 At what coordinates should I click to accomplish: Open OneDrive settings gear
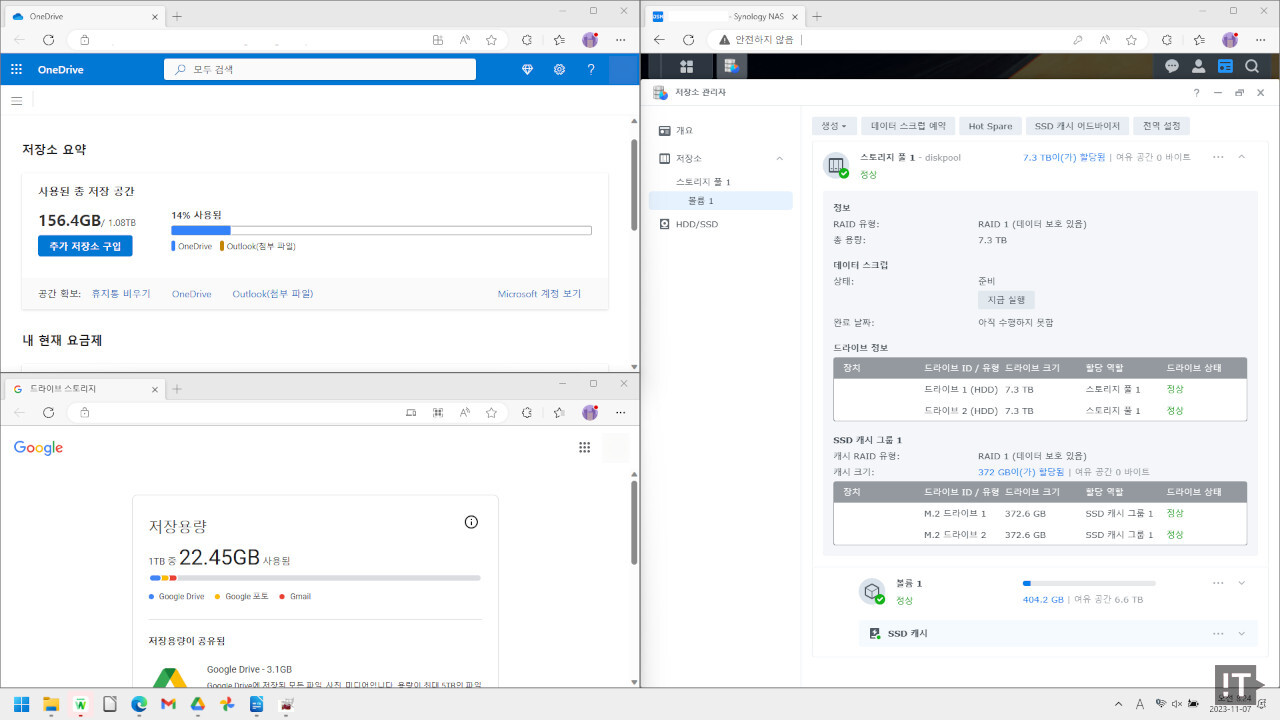click(x=559, y=69)
